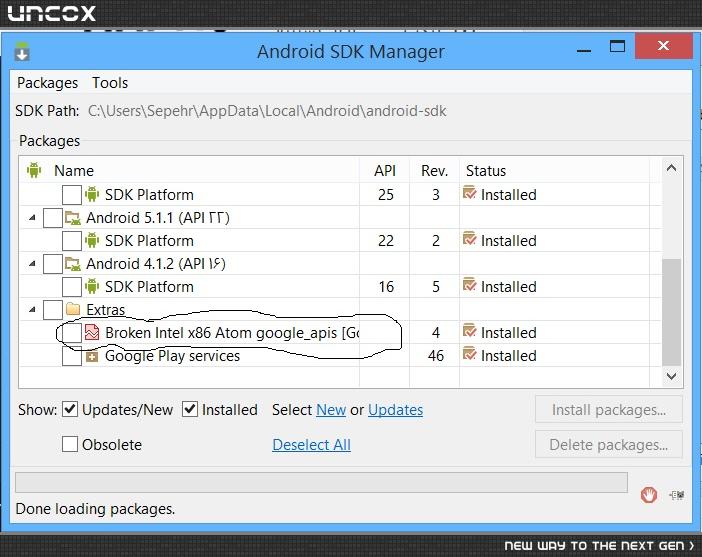Select the Broken Intel x86 Atom google_apis row
Viewport: 702px width, 557px height.
[232, 333]
